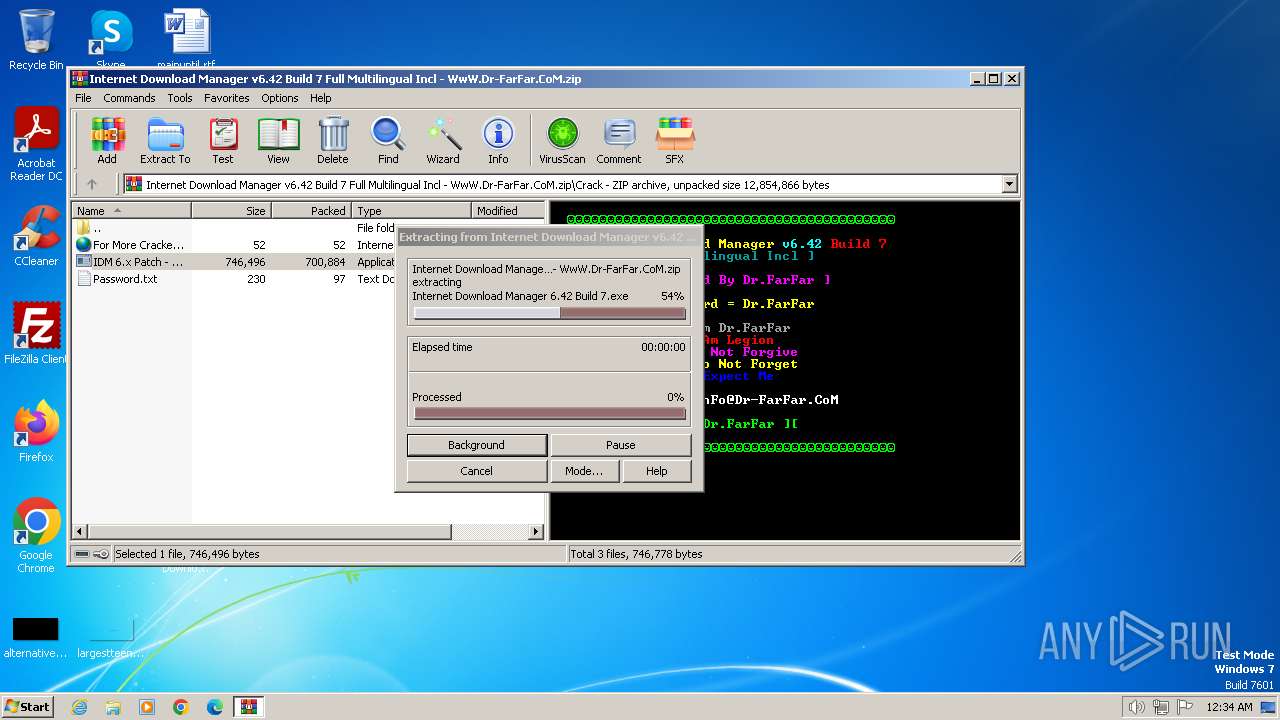Click the media player taskbar icon
The height and width of the screenshot is (720, 1280).
(x=147, y=707)
